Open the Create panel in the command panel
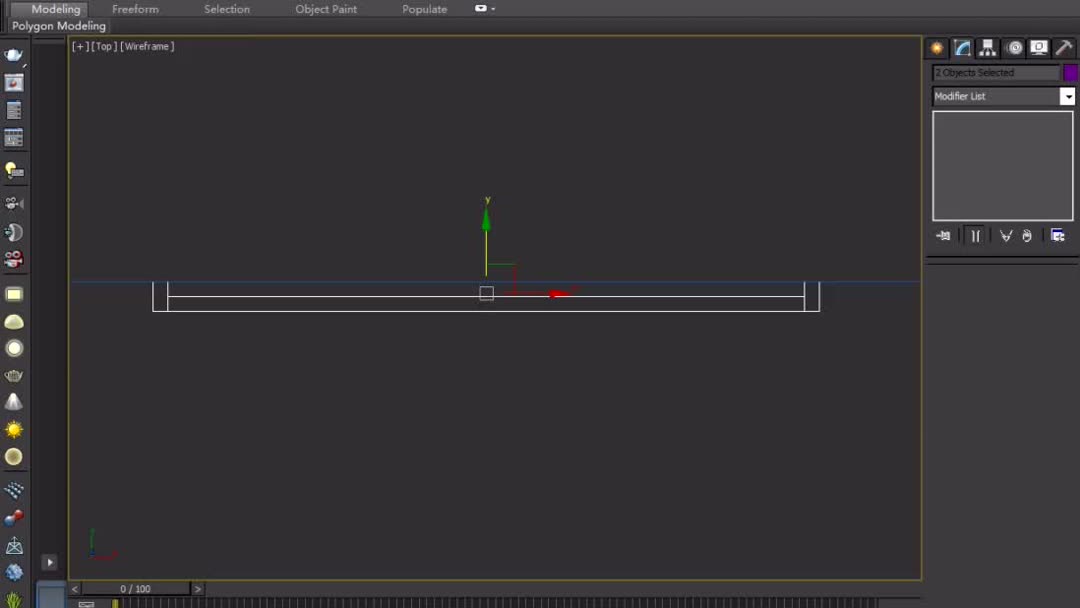This screenshot has width=1080, height=608. pos(936,47)
